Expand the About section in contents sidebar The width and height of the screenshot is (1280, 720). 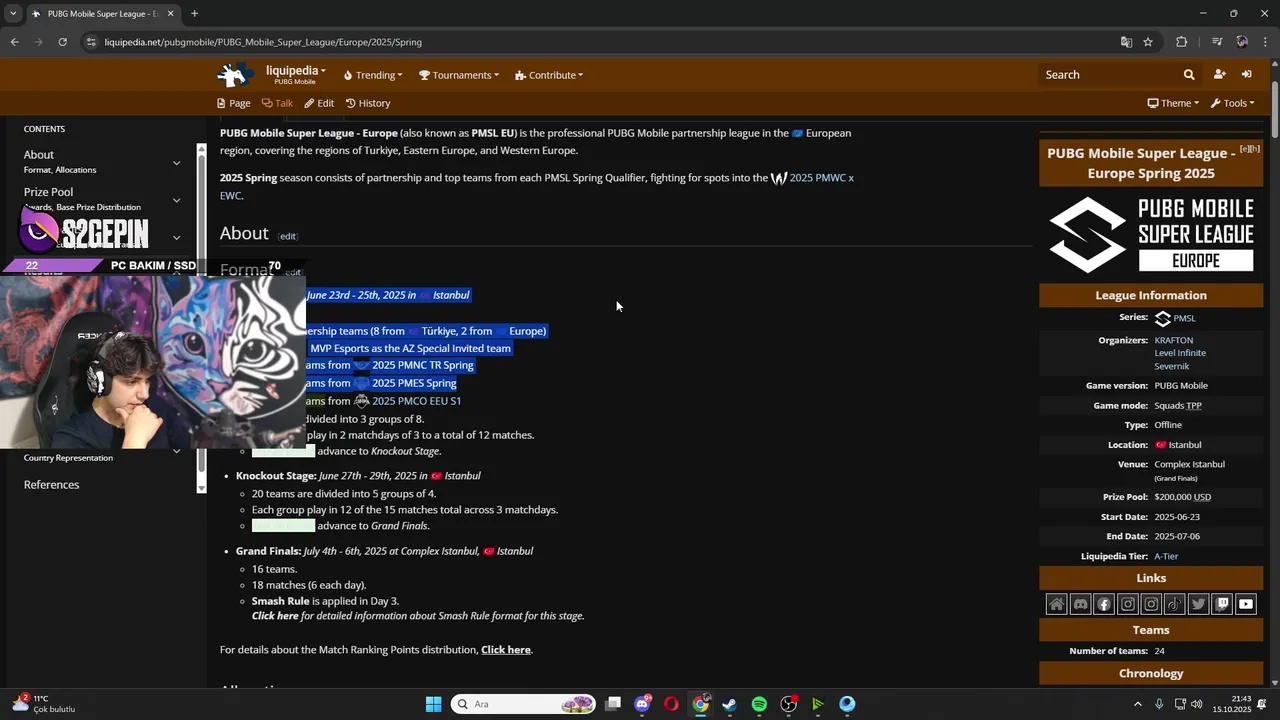(x=176, y=162)
